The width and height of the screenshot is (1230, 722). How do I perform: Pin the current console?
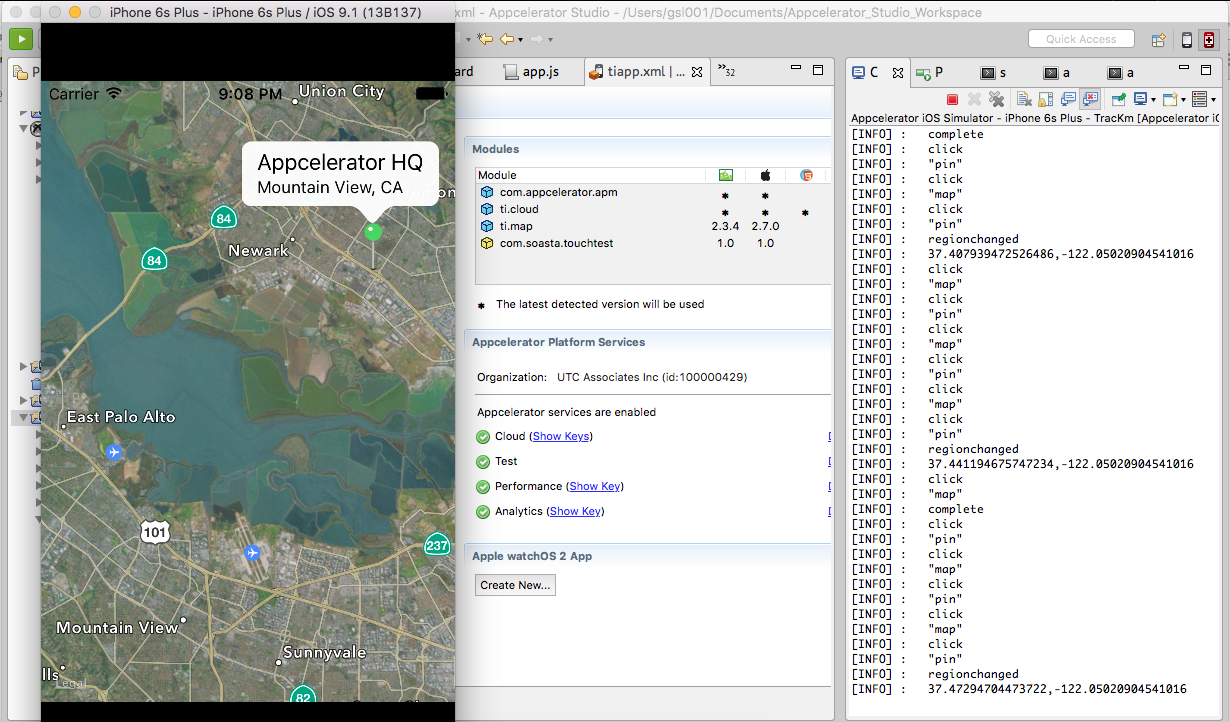coord(1118,99)
